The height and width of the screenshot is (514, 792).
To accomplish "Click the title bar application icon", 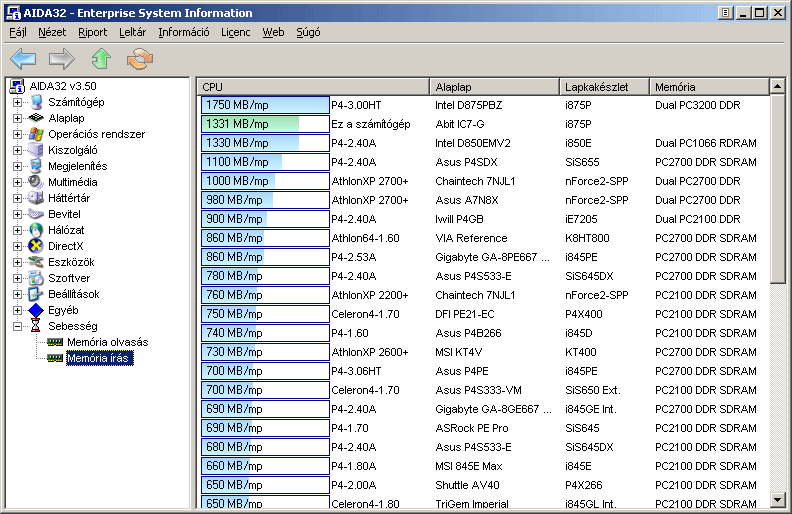I will click(x=13, y=13).
